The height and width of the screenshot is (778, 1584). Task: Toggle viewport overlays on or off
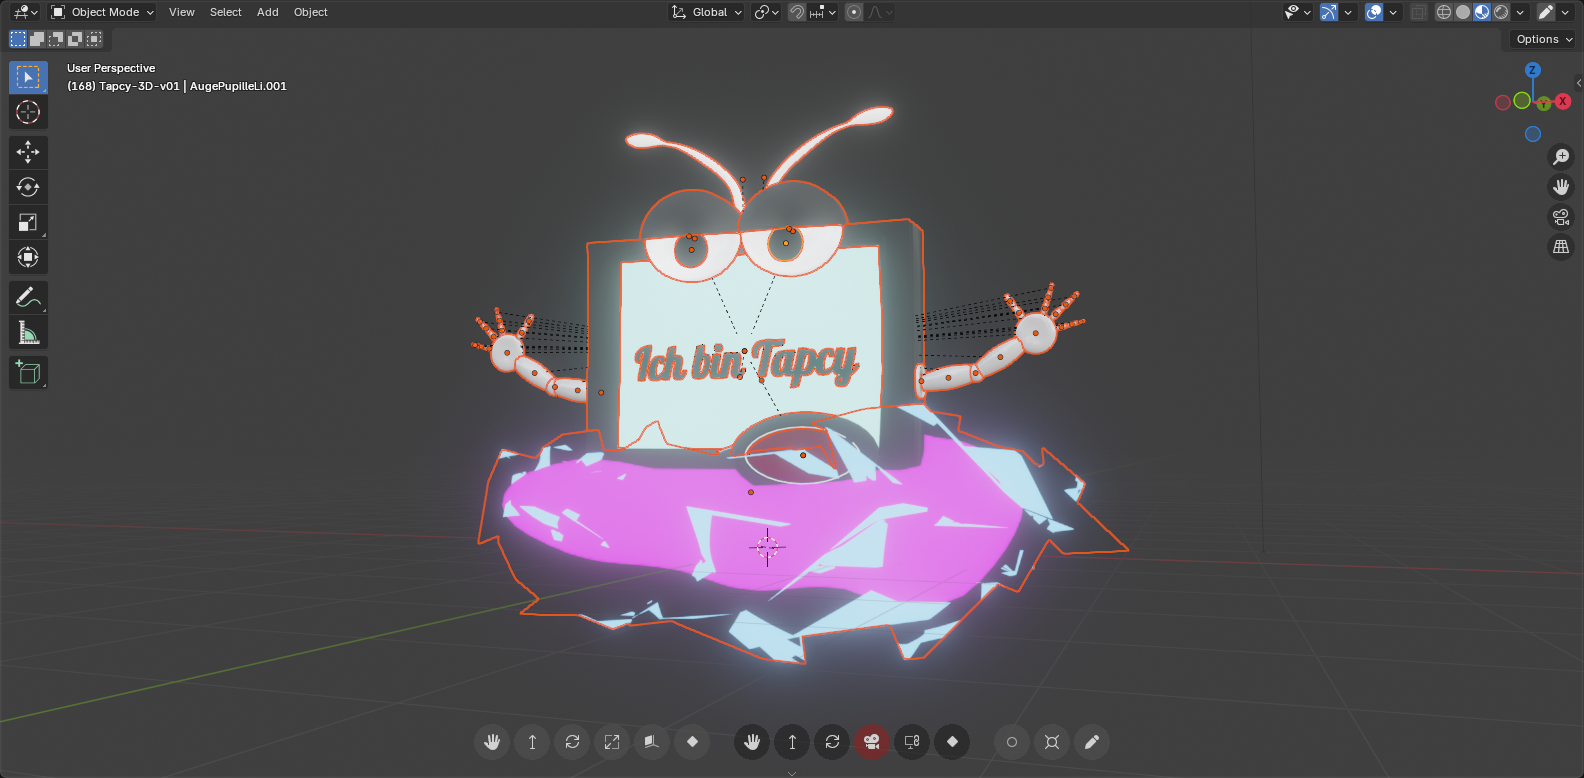[1374, 12]
